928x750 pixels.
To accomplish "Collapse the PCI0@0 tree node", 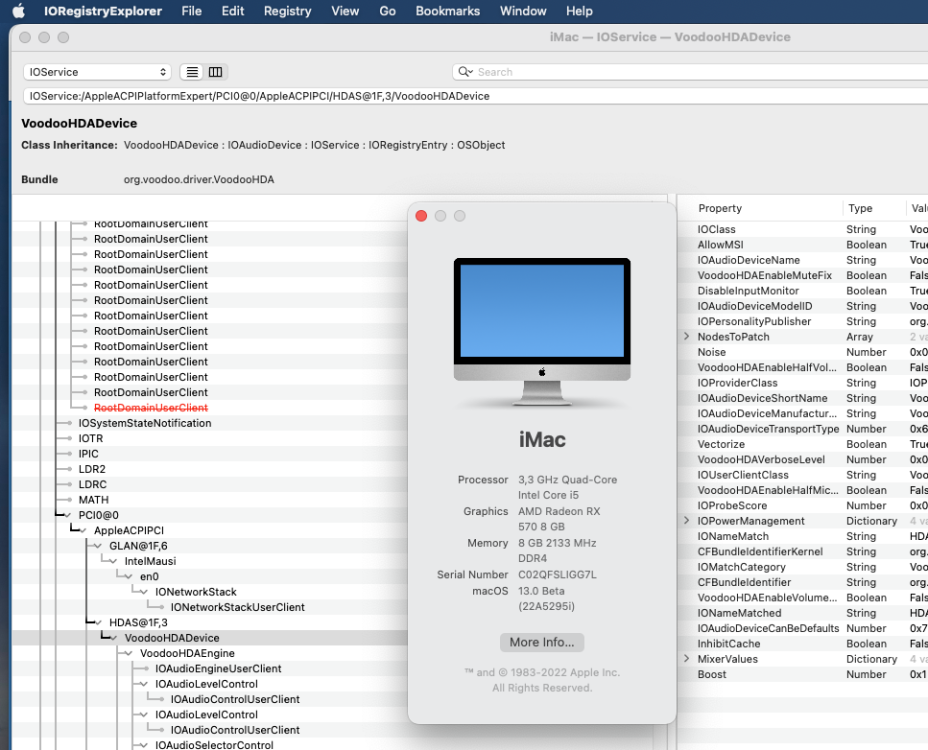I will point(68,516).
